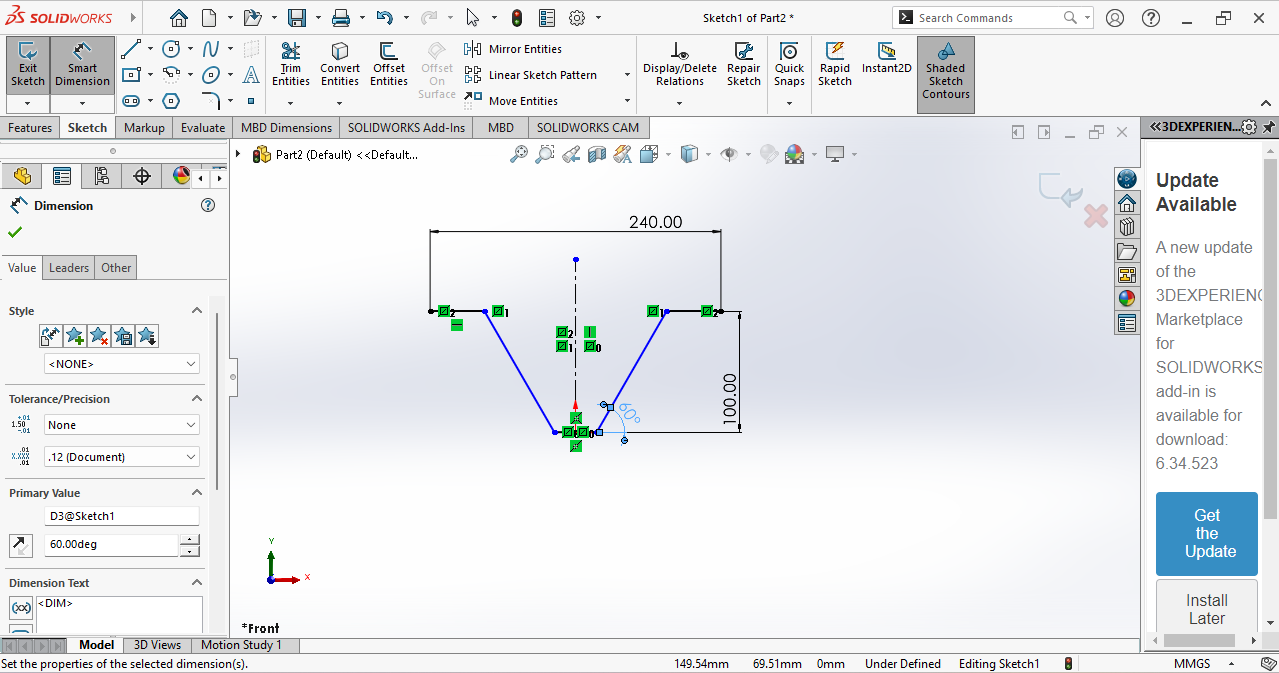
Task: Click the green OK checkmark
Action: click(15, 232)
